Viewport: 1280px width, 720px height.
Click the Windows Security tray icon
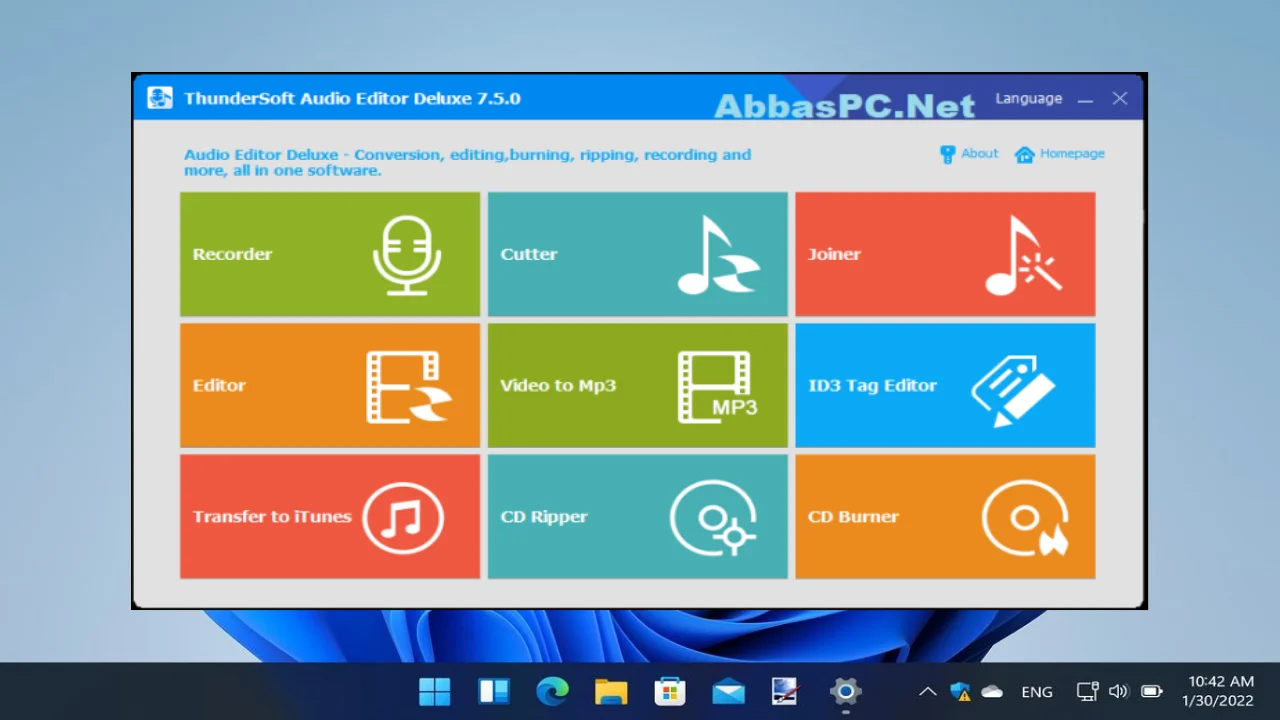pos(960,691)
